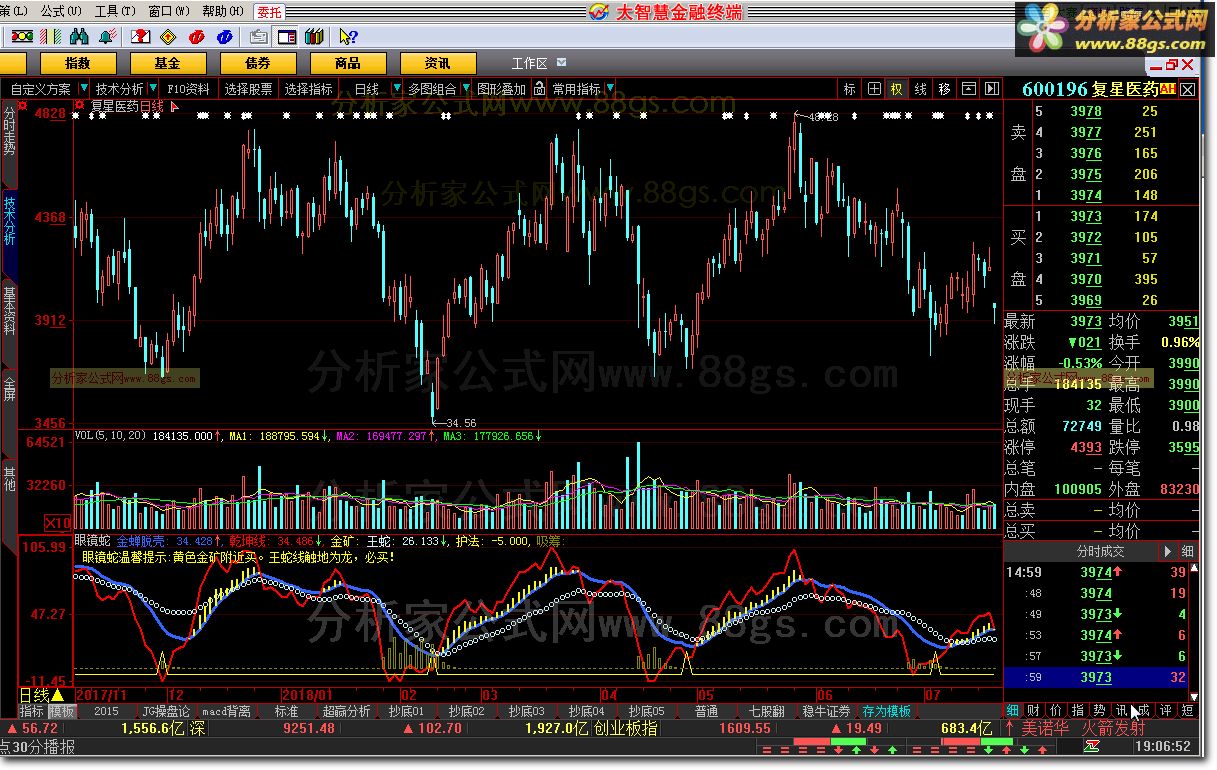Click the red gear icon before 复星医药
The height and width of the screenshot is (770, 1217).
point(80,105)
